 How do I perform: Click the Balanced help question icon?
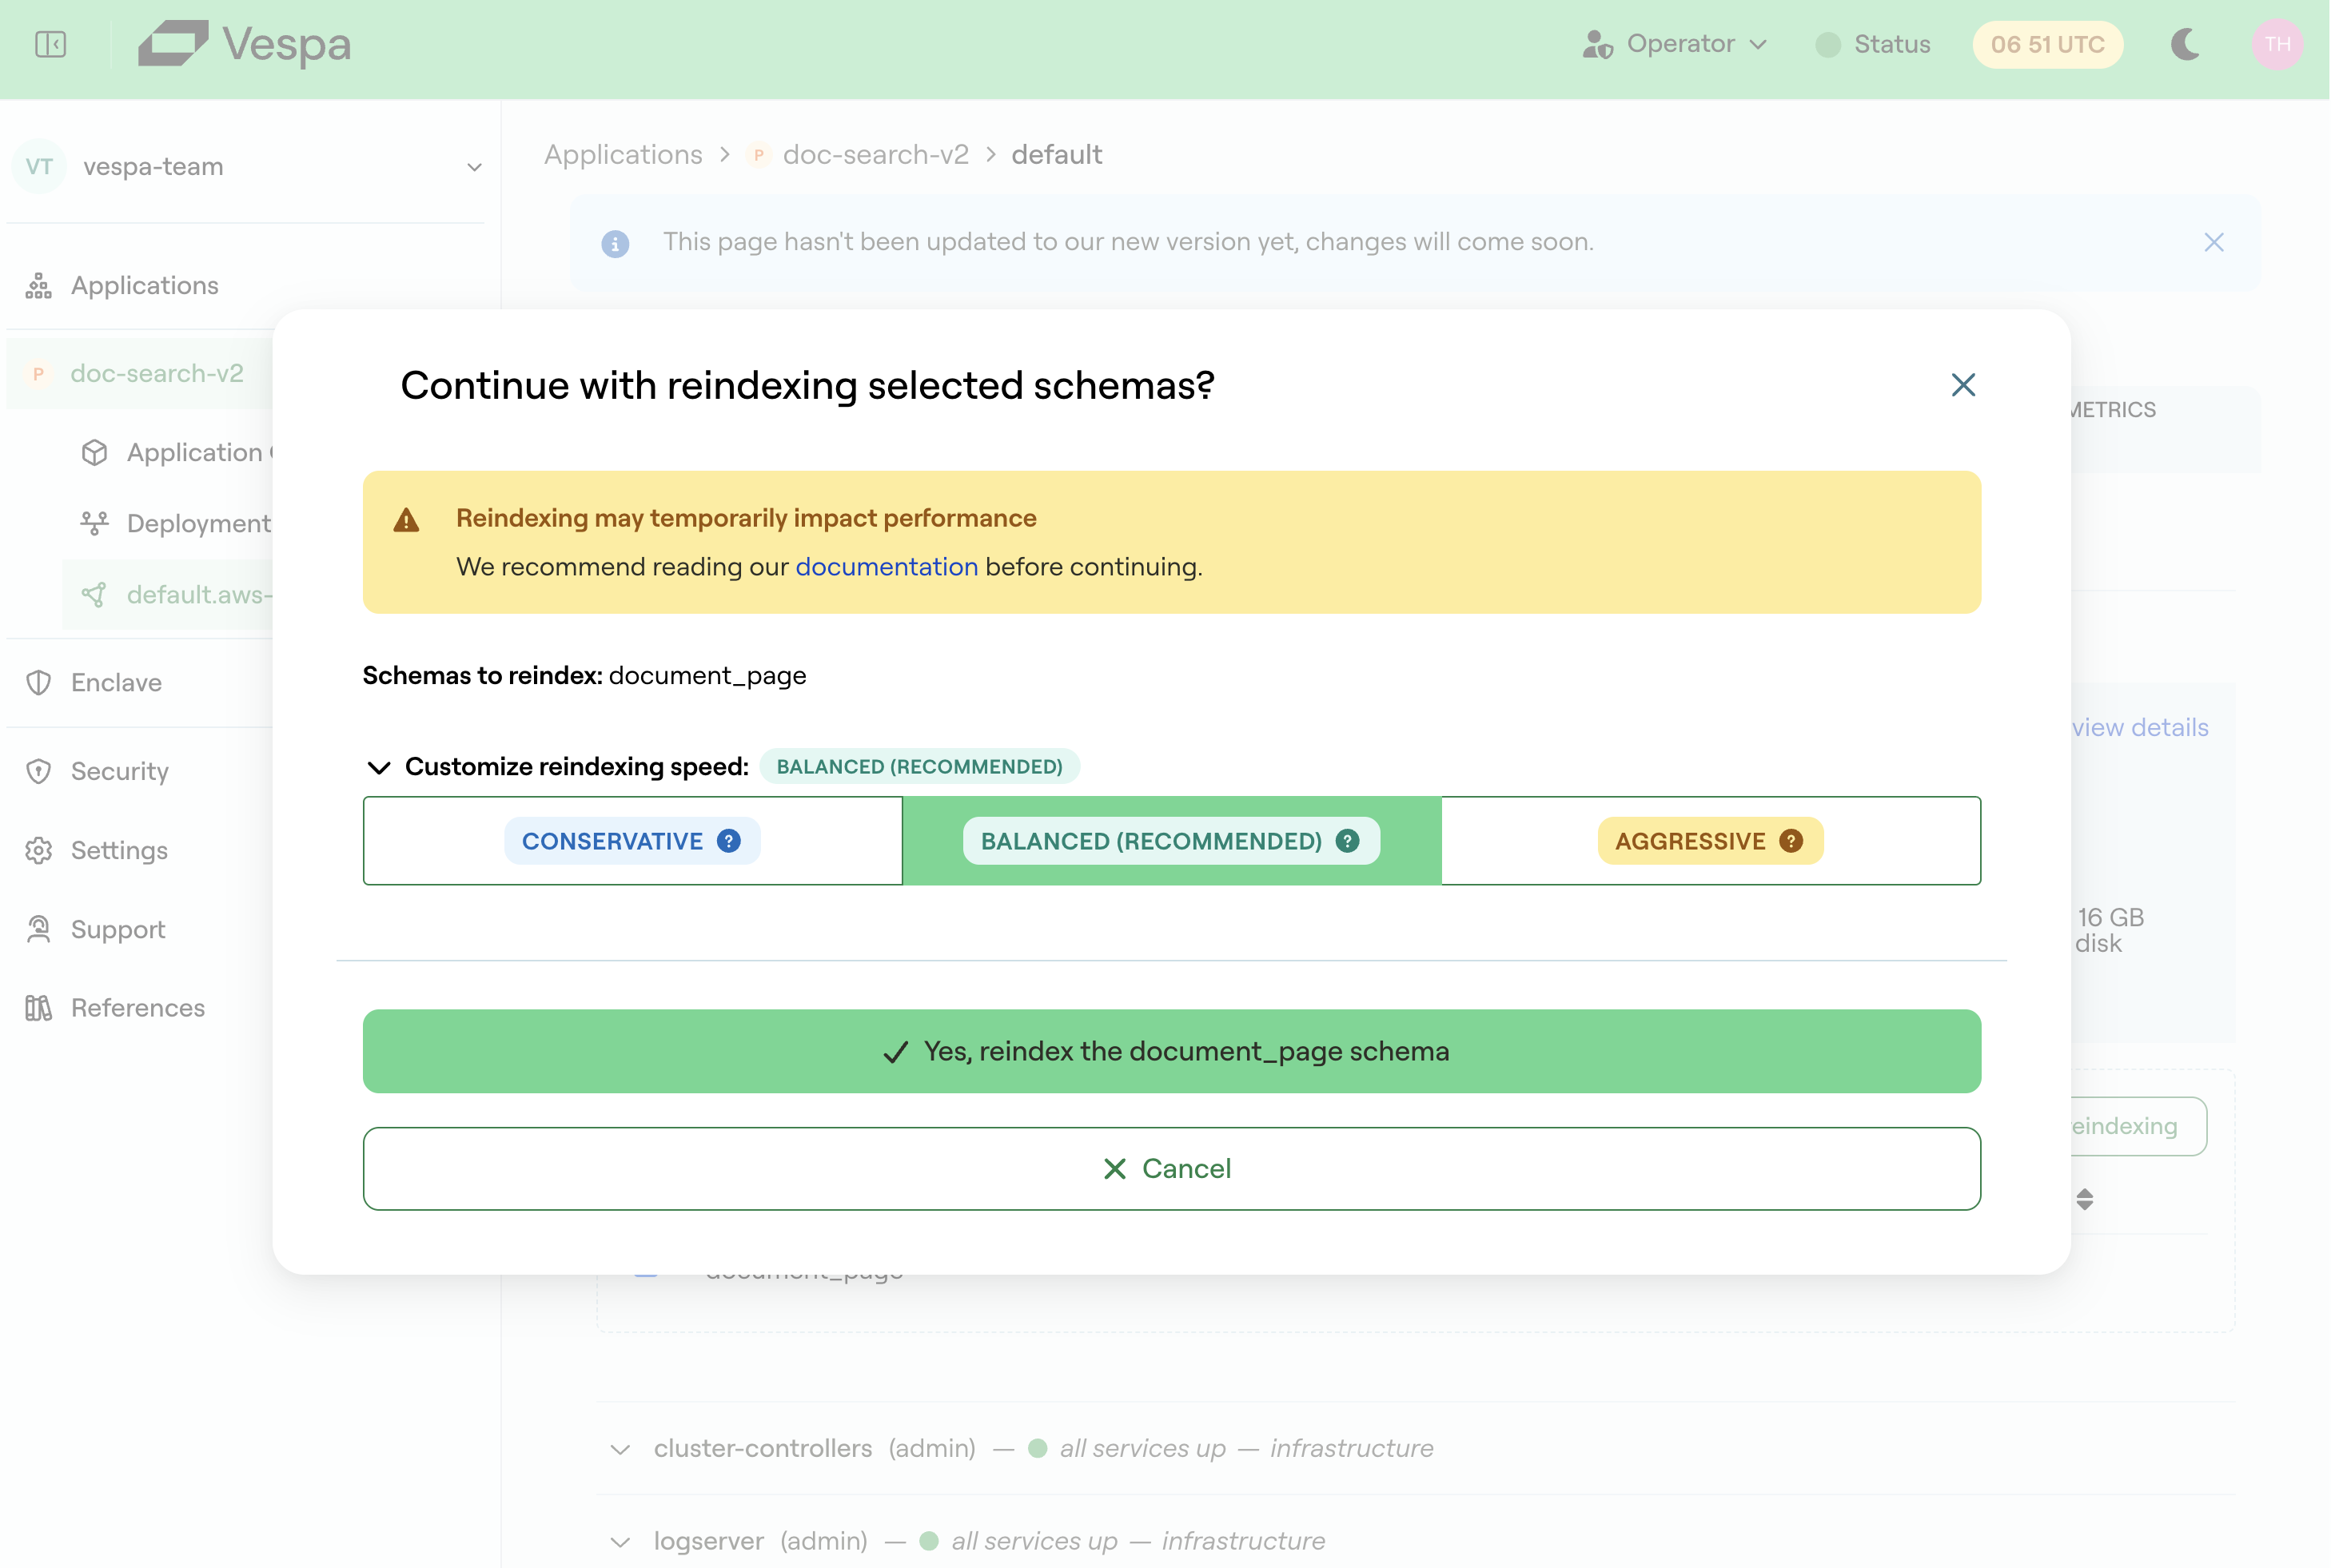tap(1347, 841)
